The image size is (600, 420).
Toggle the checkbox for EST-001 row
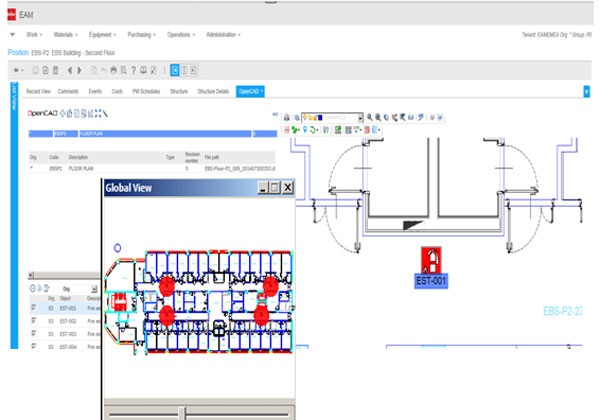pyautogui.click(x=35, y=309)
